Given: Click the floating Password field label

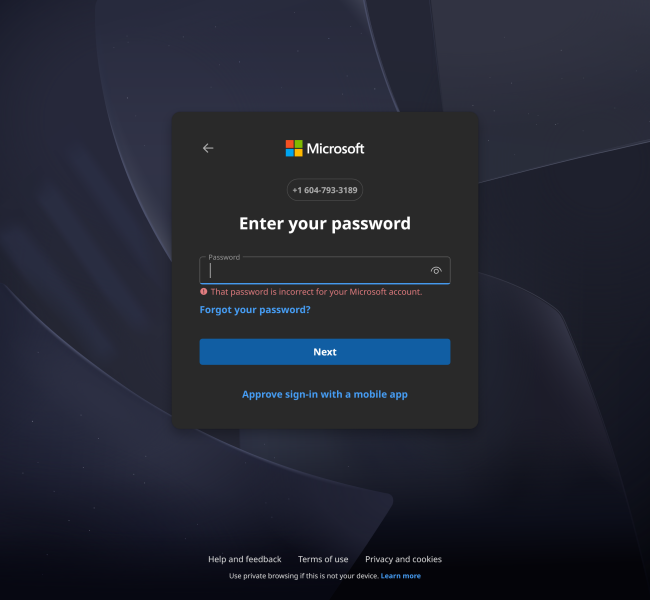Looking at the screenshot, I should tap(224, 257).
